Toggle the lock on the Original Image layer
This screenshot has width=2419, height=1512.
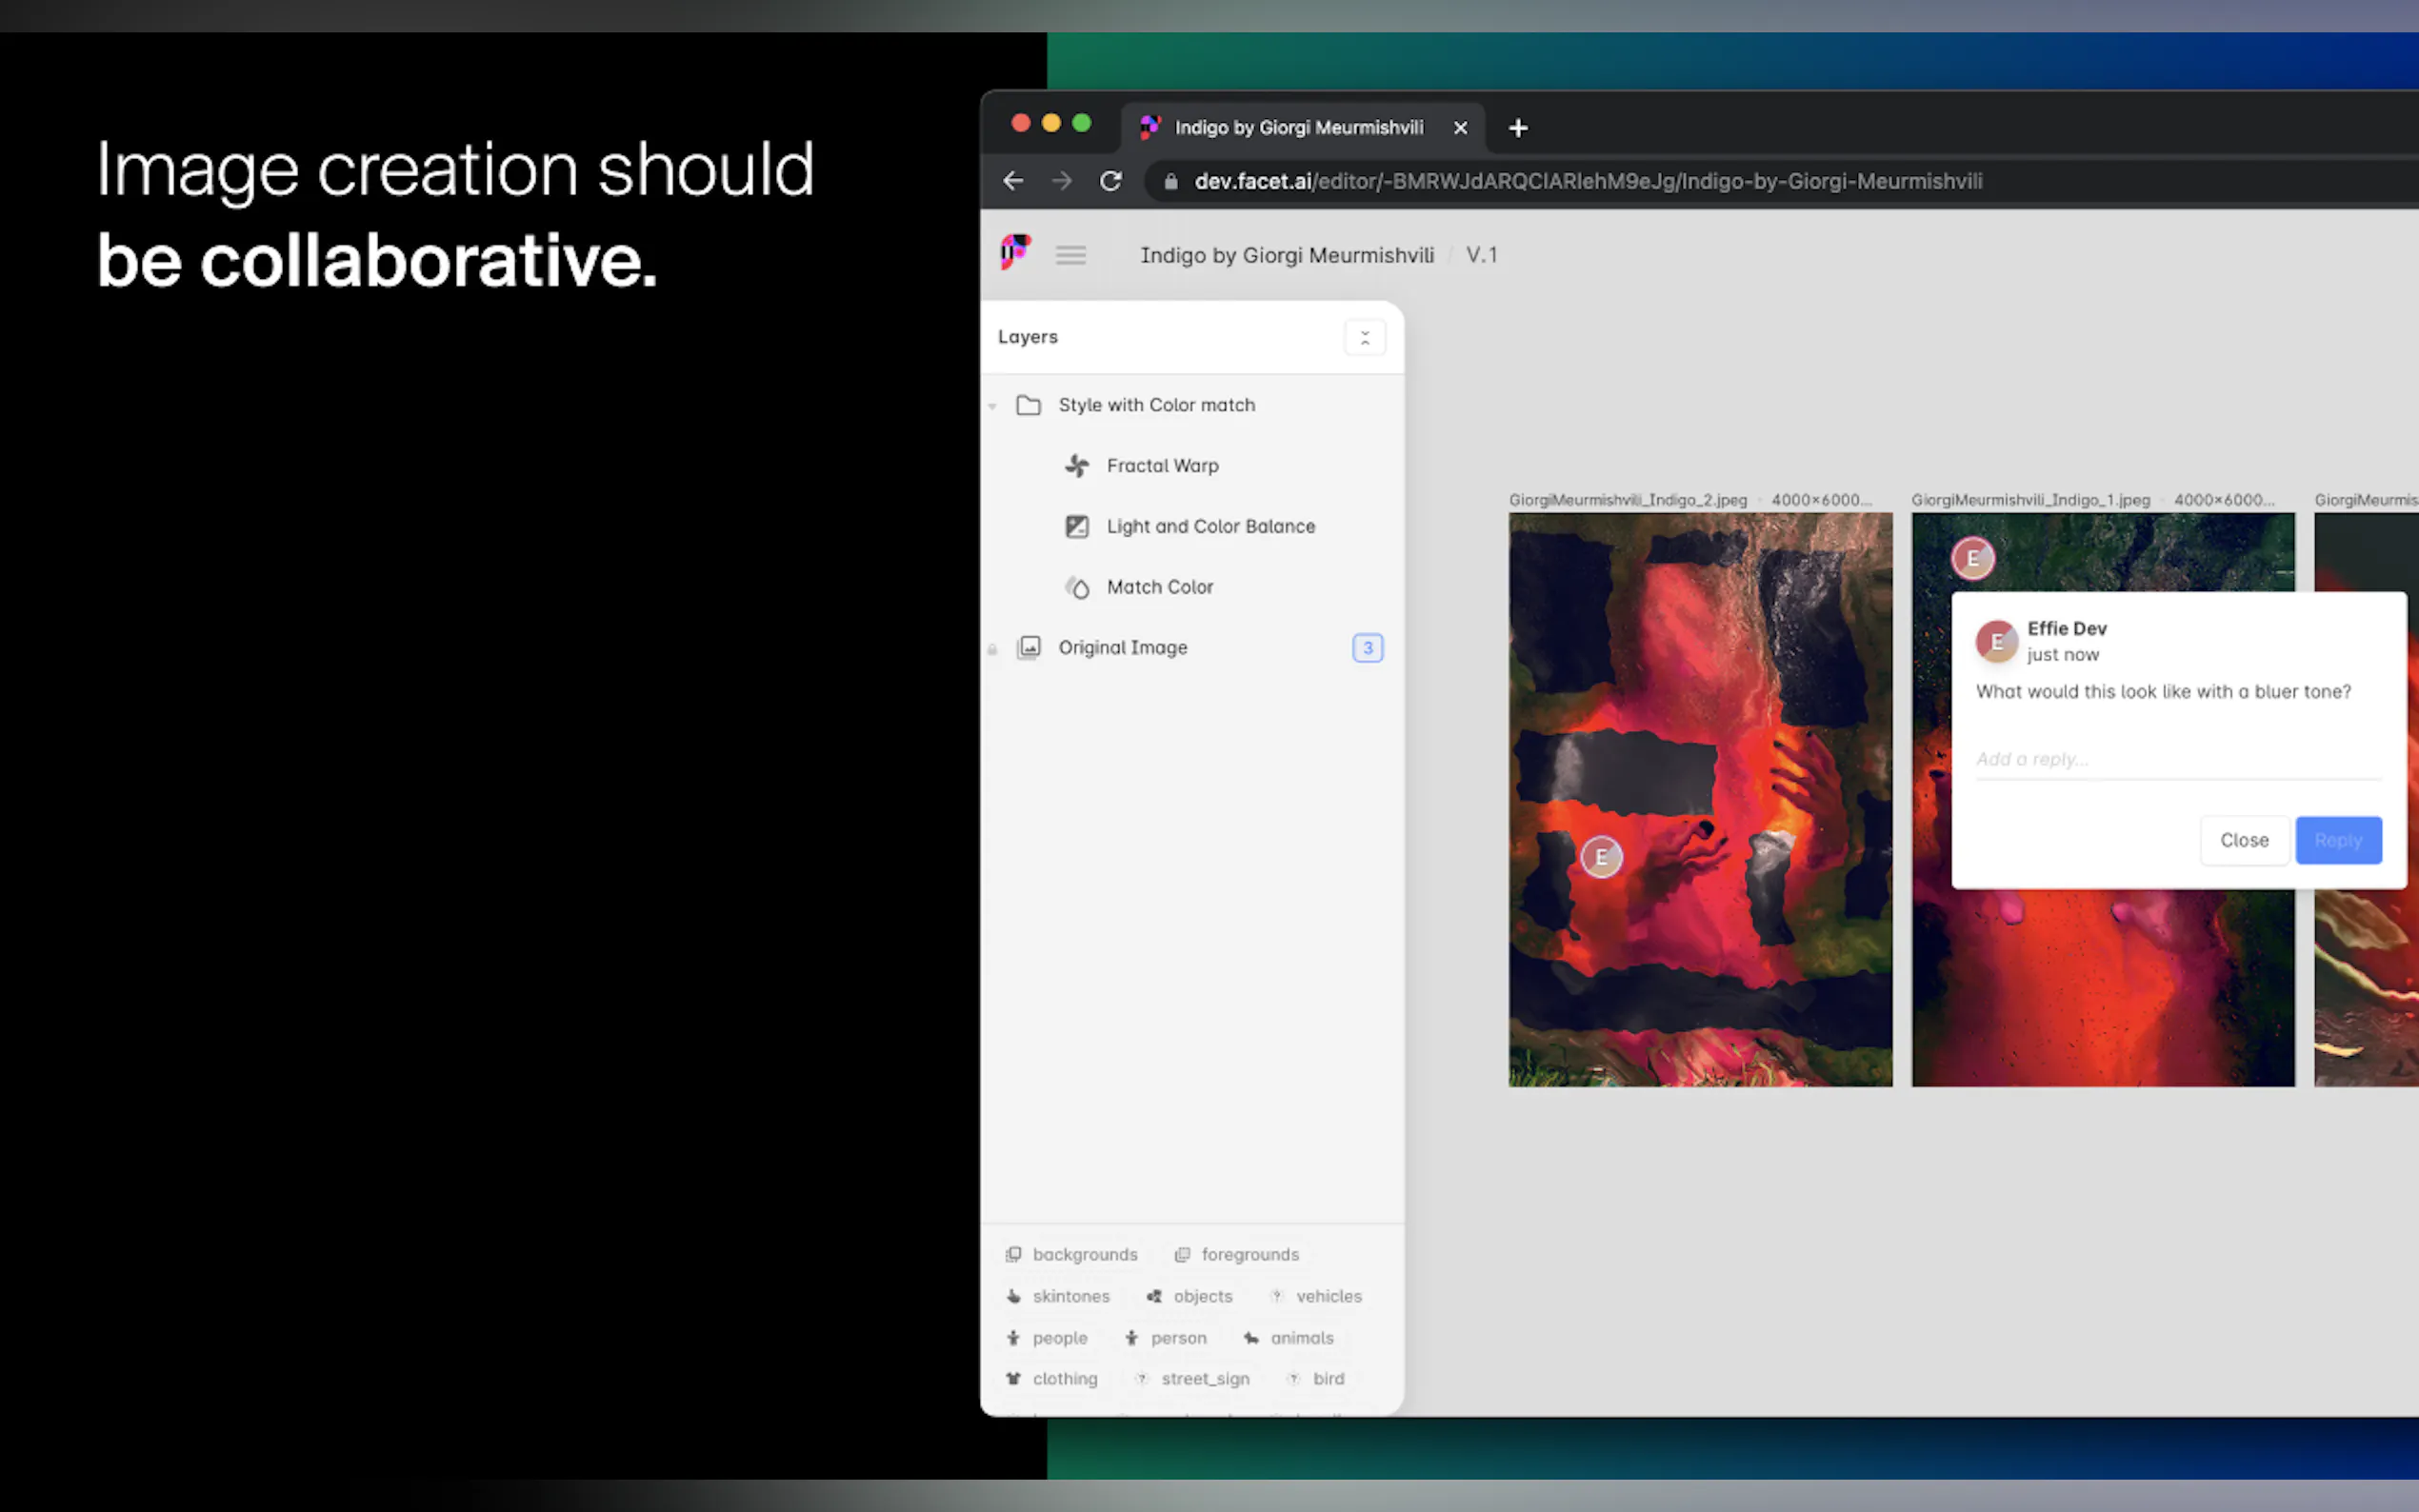coord(993,649)
